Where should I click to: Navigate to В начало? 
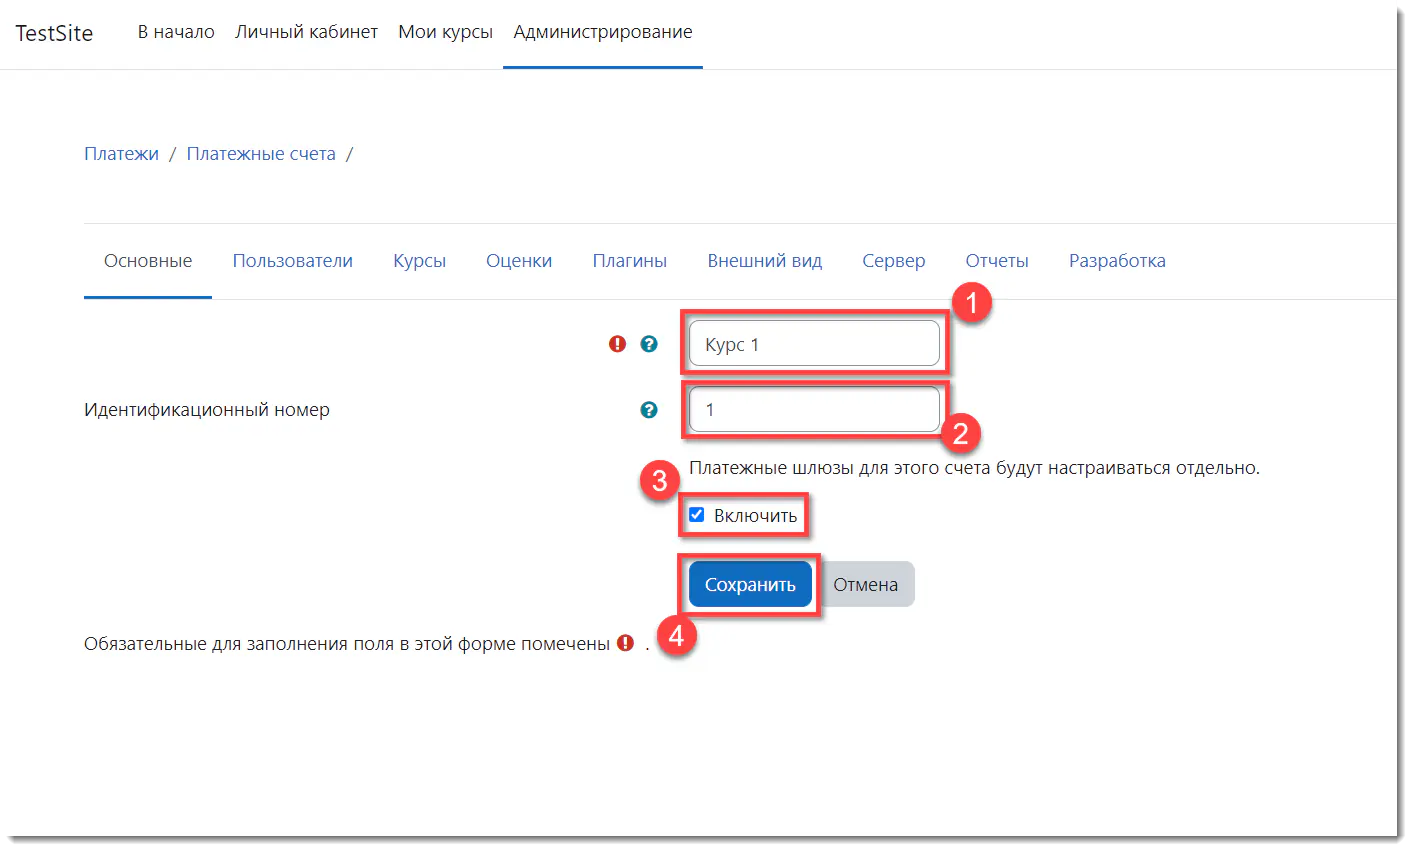pyautogui.click(x=176, y=32)
